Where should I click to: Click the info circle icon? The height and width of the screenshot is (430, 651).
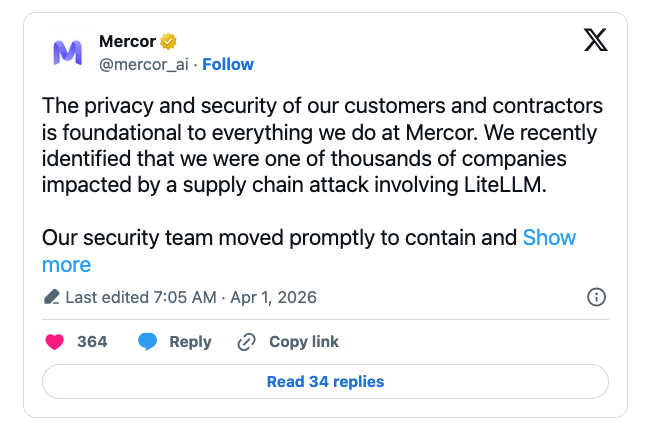click(596, 297)
